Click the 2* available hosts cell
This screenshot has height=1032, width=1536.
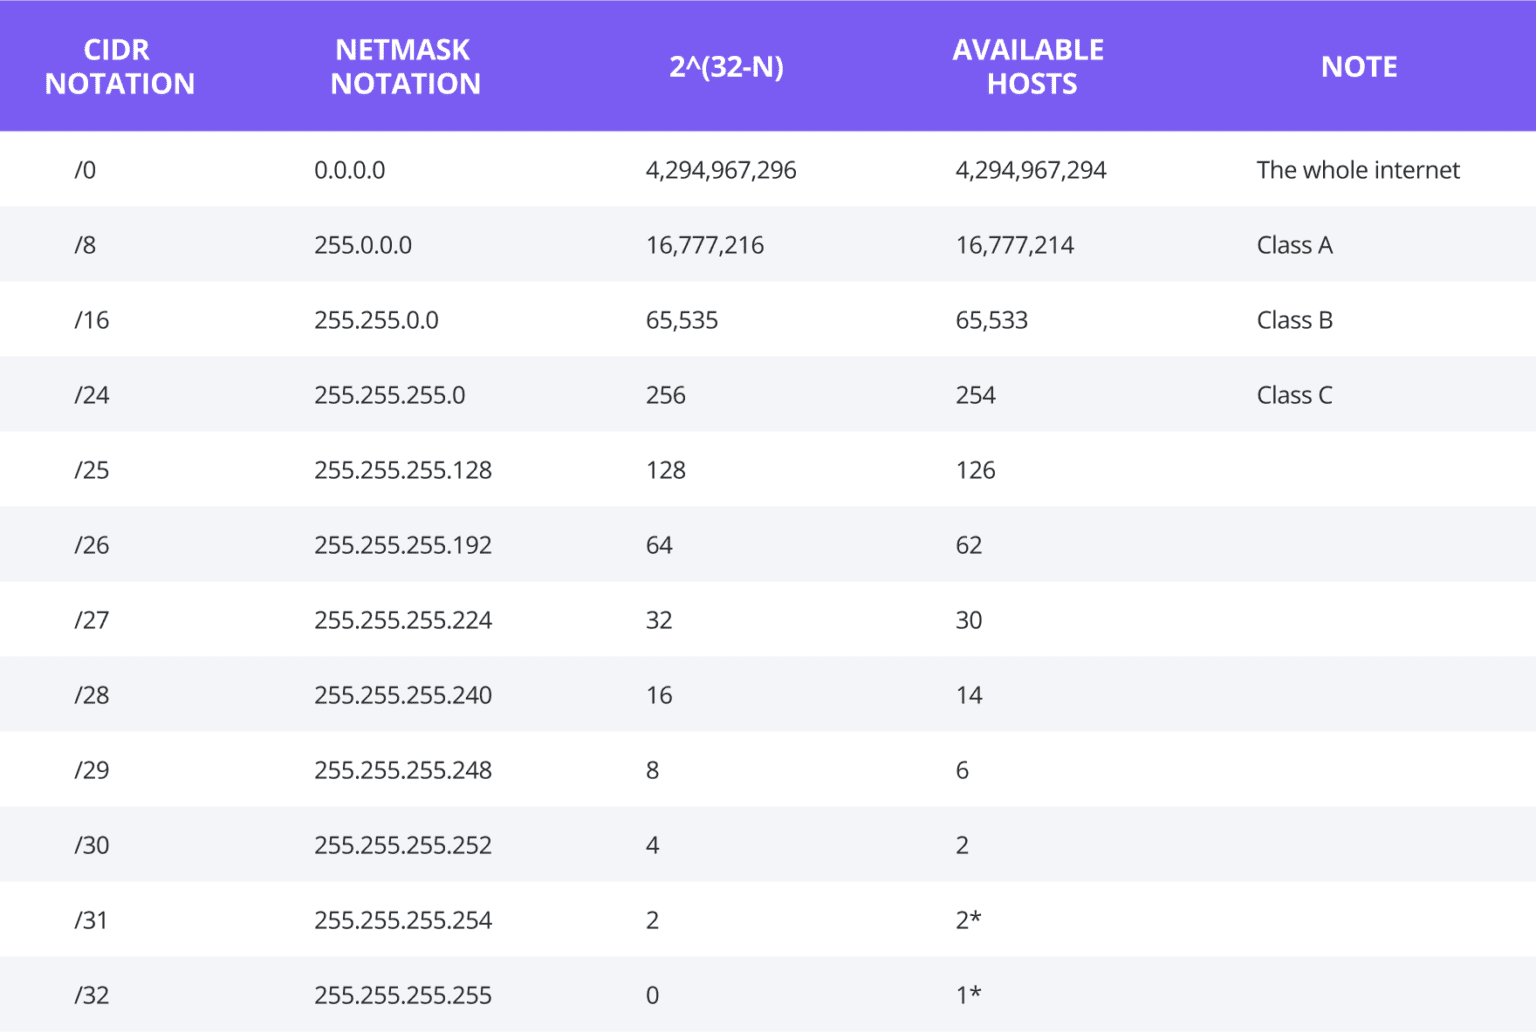coord(968,919)
